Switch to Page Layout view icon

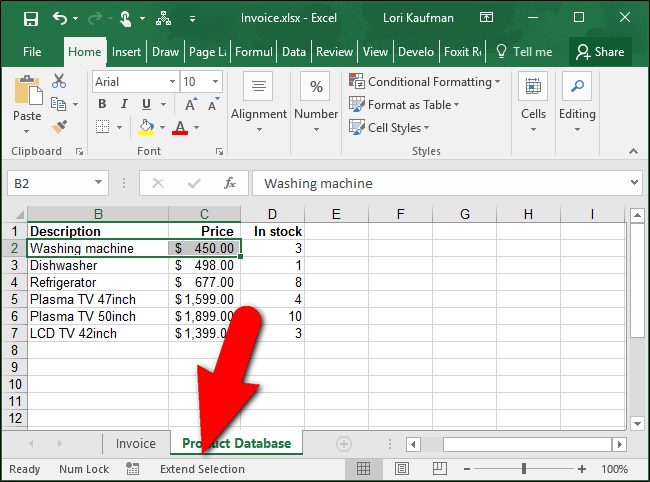click(x=401, y=468)
